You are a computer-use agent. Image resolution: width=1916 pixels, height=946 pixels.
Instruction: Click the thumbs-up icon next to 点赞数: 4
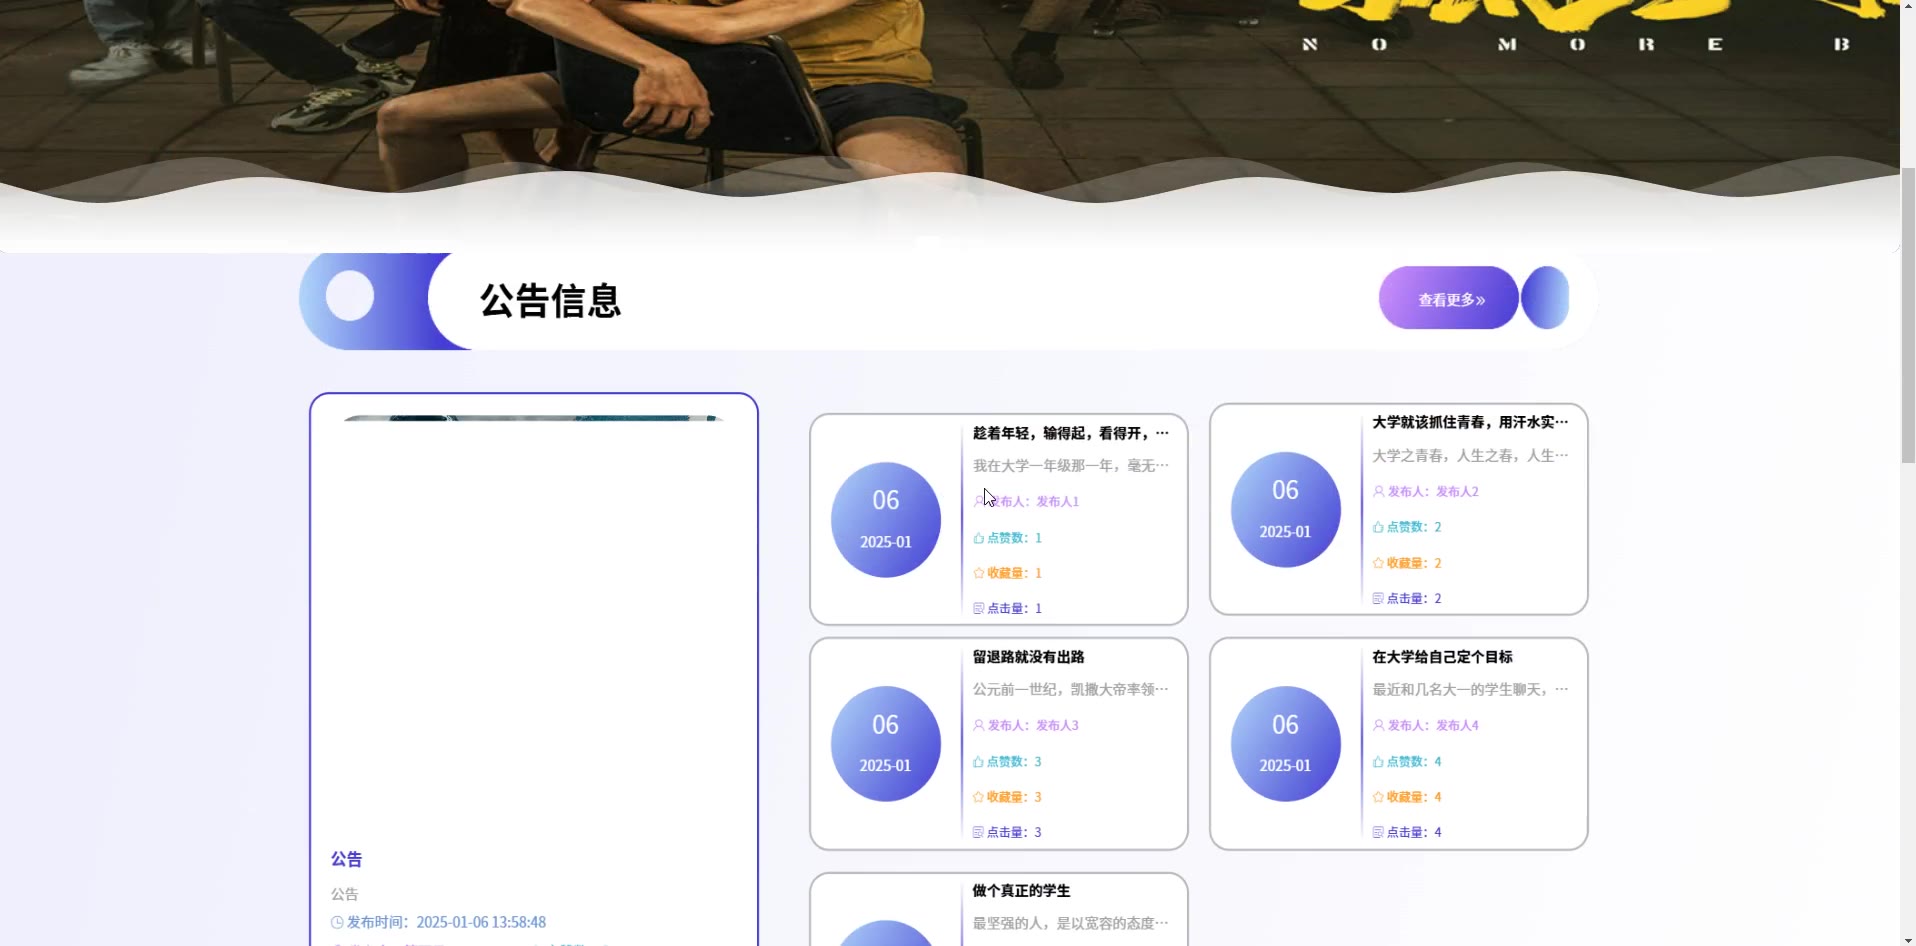(x=1378, y=762)
